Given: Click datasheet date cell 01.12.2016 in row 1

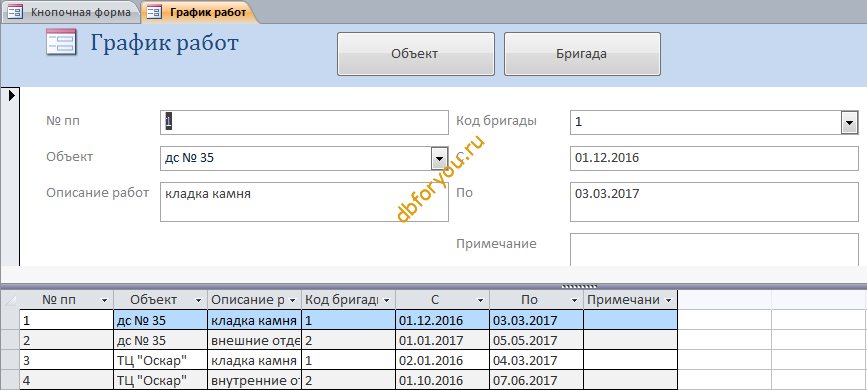Looking at the screenshot, I should click(442, 320).
